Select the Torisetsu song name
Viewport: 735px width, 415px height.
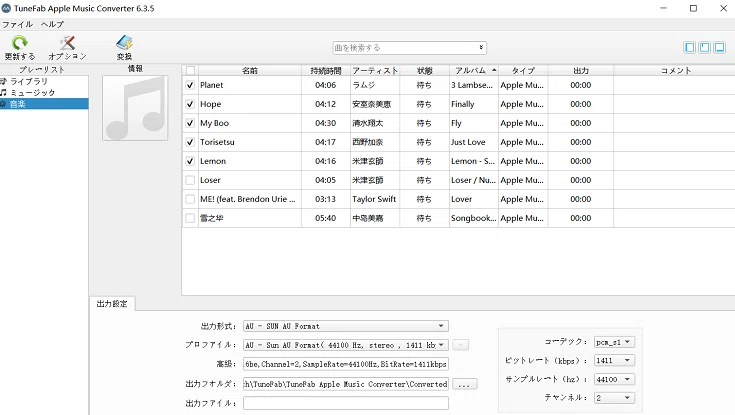coord(217,142)
